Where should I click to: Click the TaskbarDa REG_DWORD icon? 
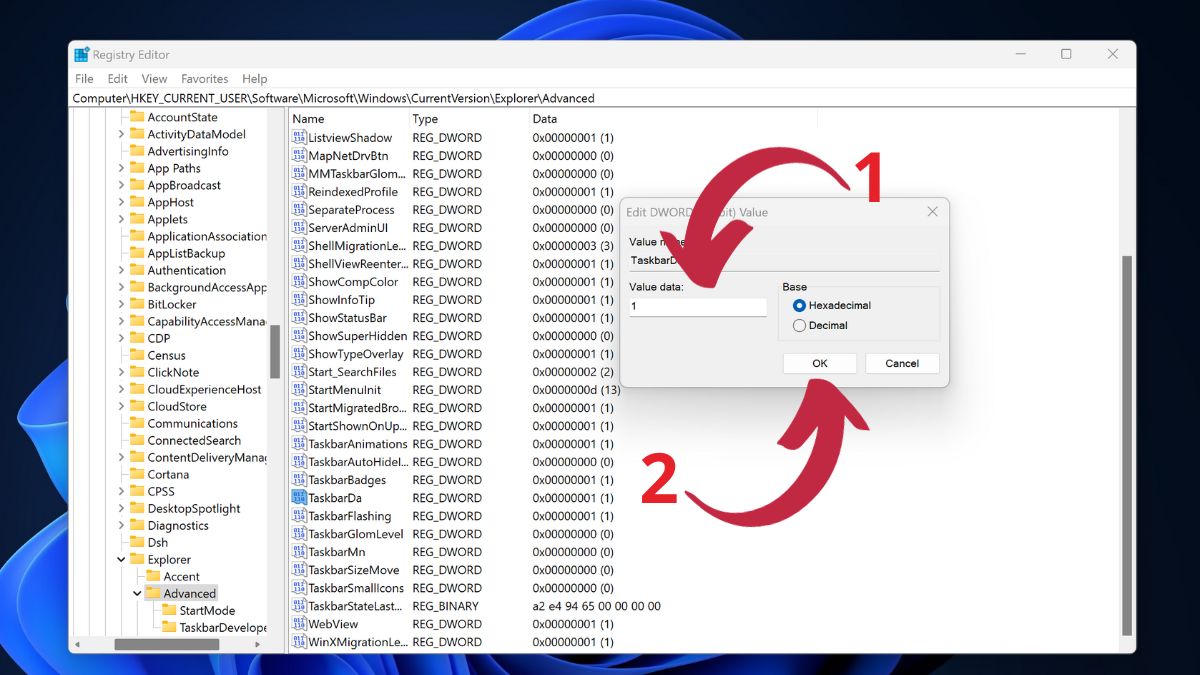(299, 498)
